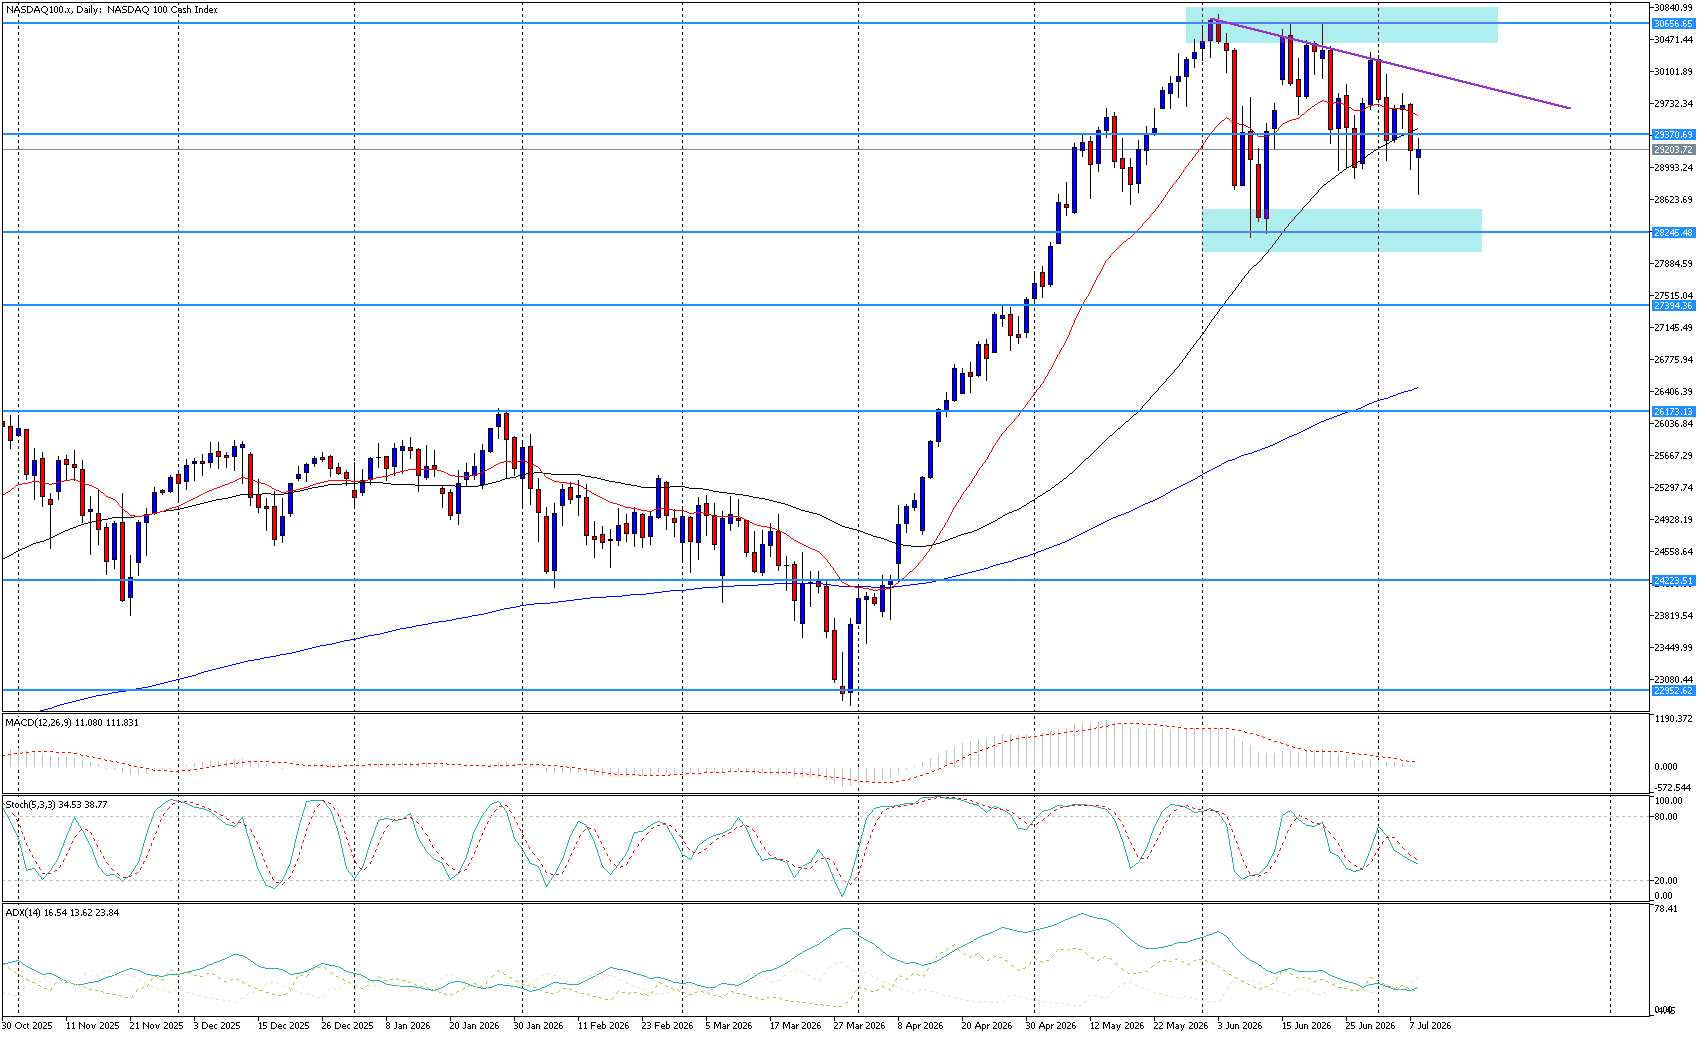
Task: Click the grey 29203.72 current price tag
Action: tap(1673, 150)
